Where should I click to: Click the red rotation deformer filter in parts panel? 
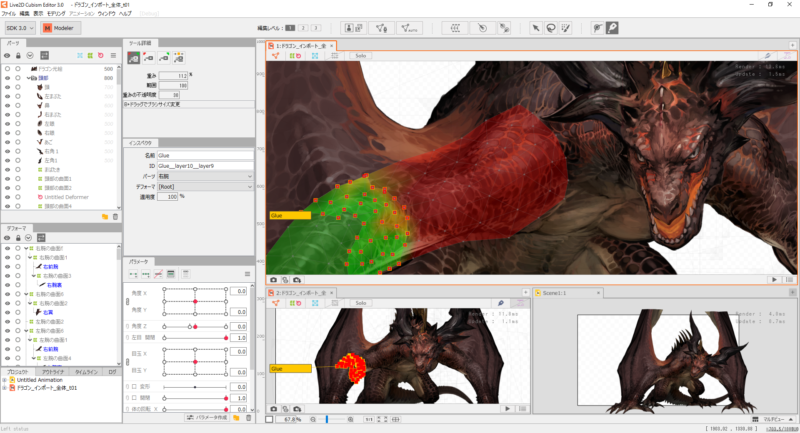[101, 55]
